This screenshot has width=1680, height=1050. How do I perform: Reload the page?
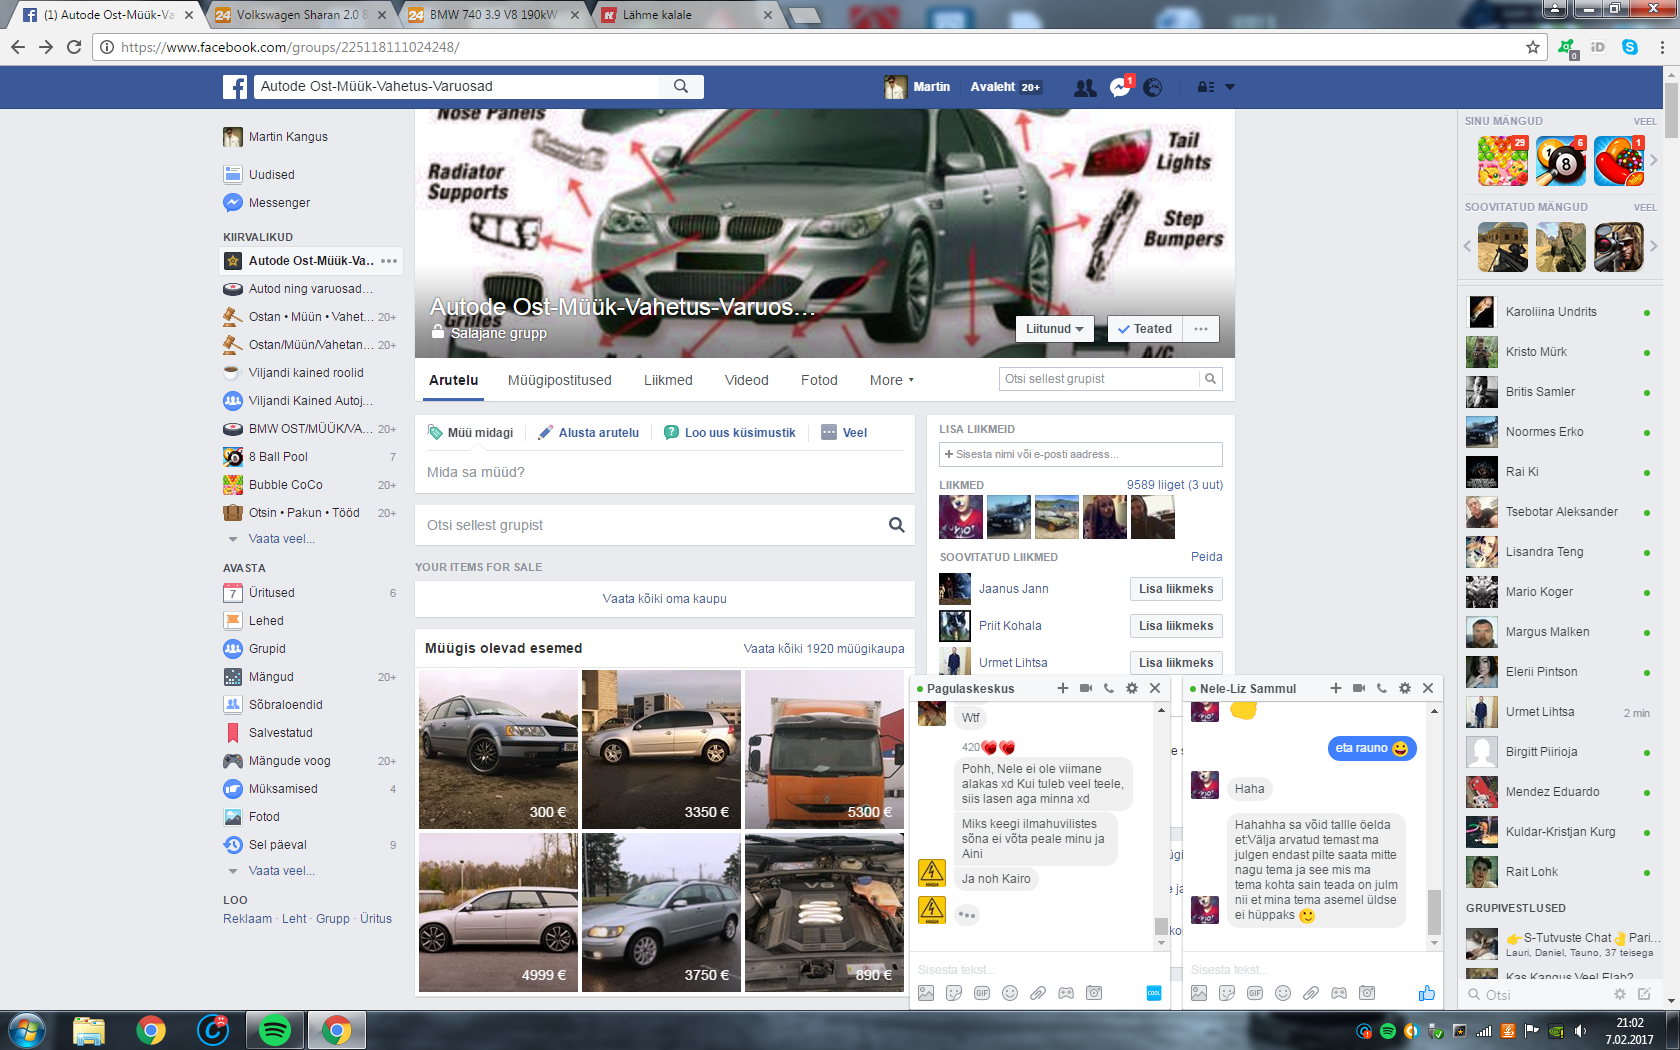(74, 47)
